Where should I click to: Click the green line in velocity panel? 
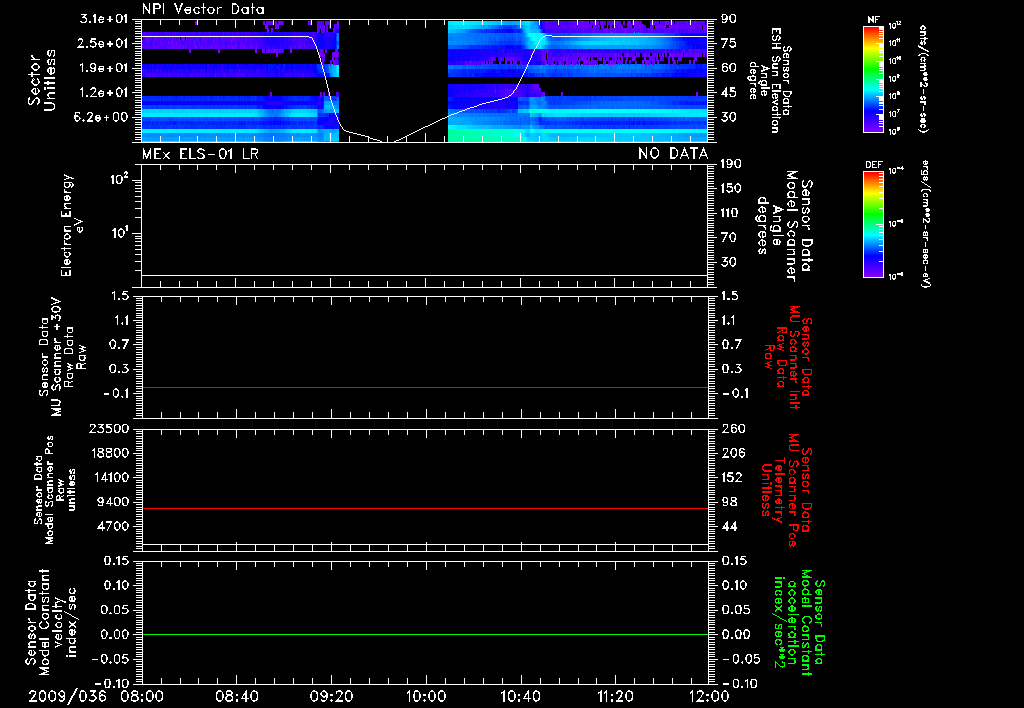tap(424, 634)
